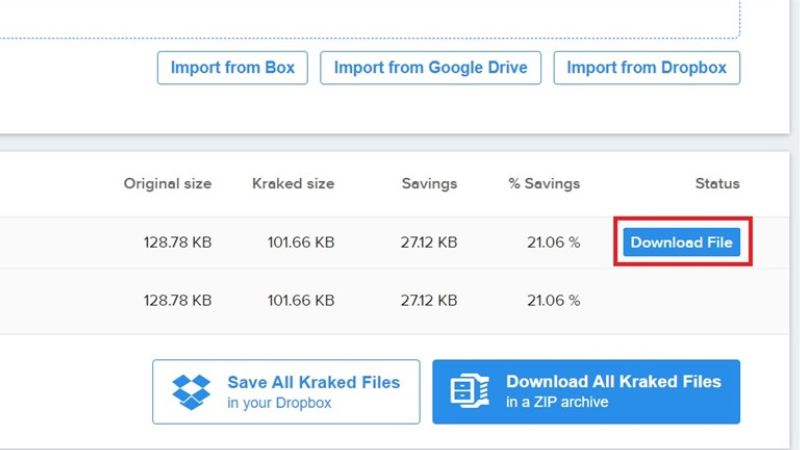The height and width of the screenshot is (450, 800).
Task: Click the % Savings column header
Action: click(544, 184)
